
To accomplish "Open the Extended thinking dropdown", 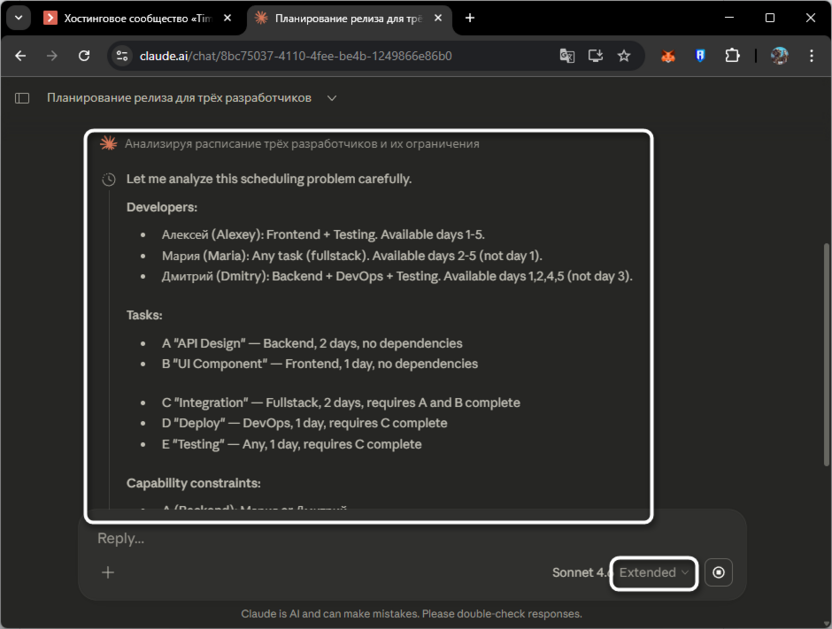I will 654,573.
